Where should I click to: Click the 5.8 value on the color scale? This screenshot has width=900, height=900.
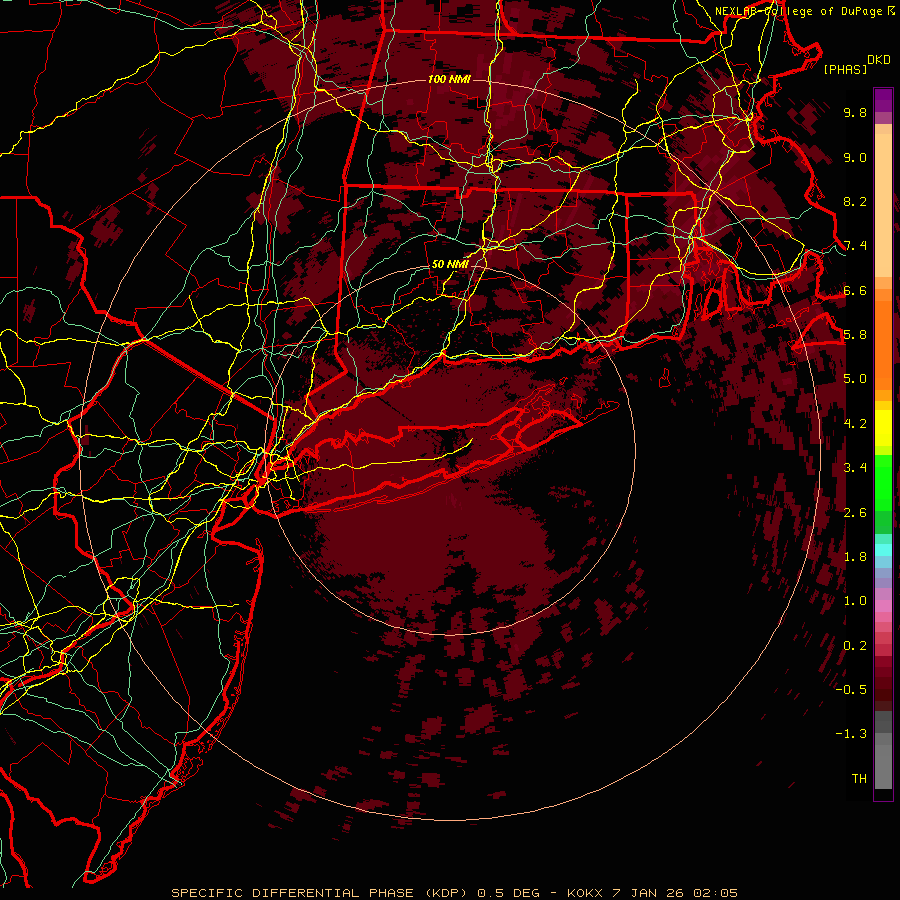click(x=855, y=335)
